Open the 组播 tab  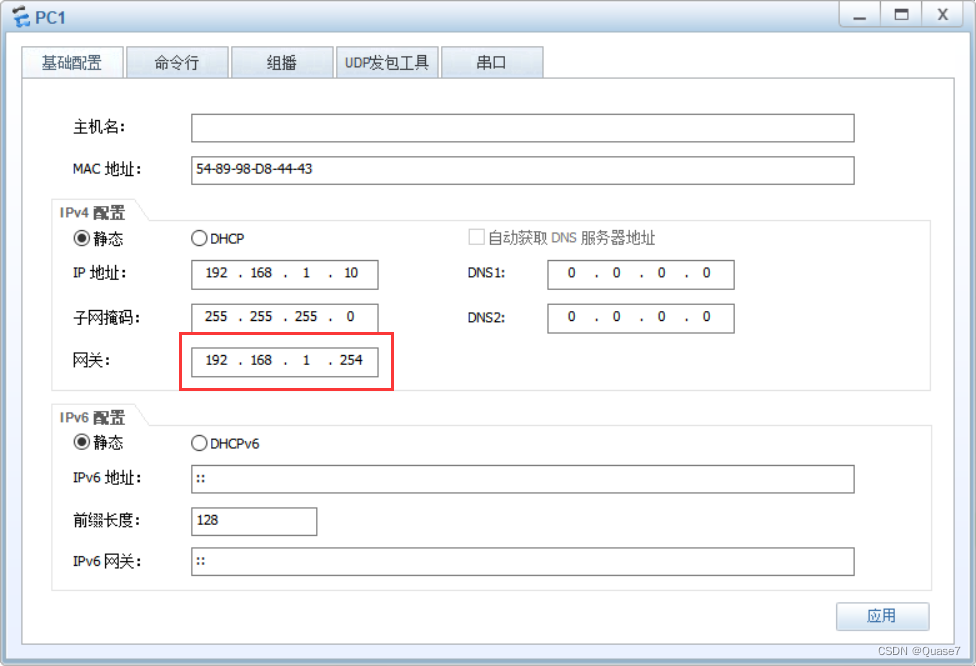[x=282, y=62]
